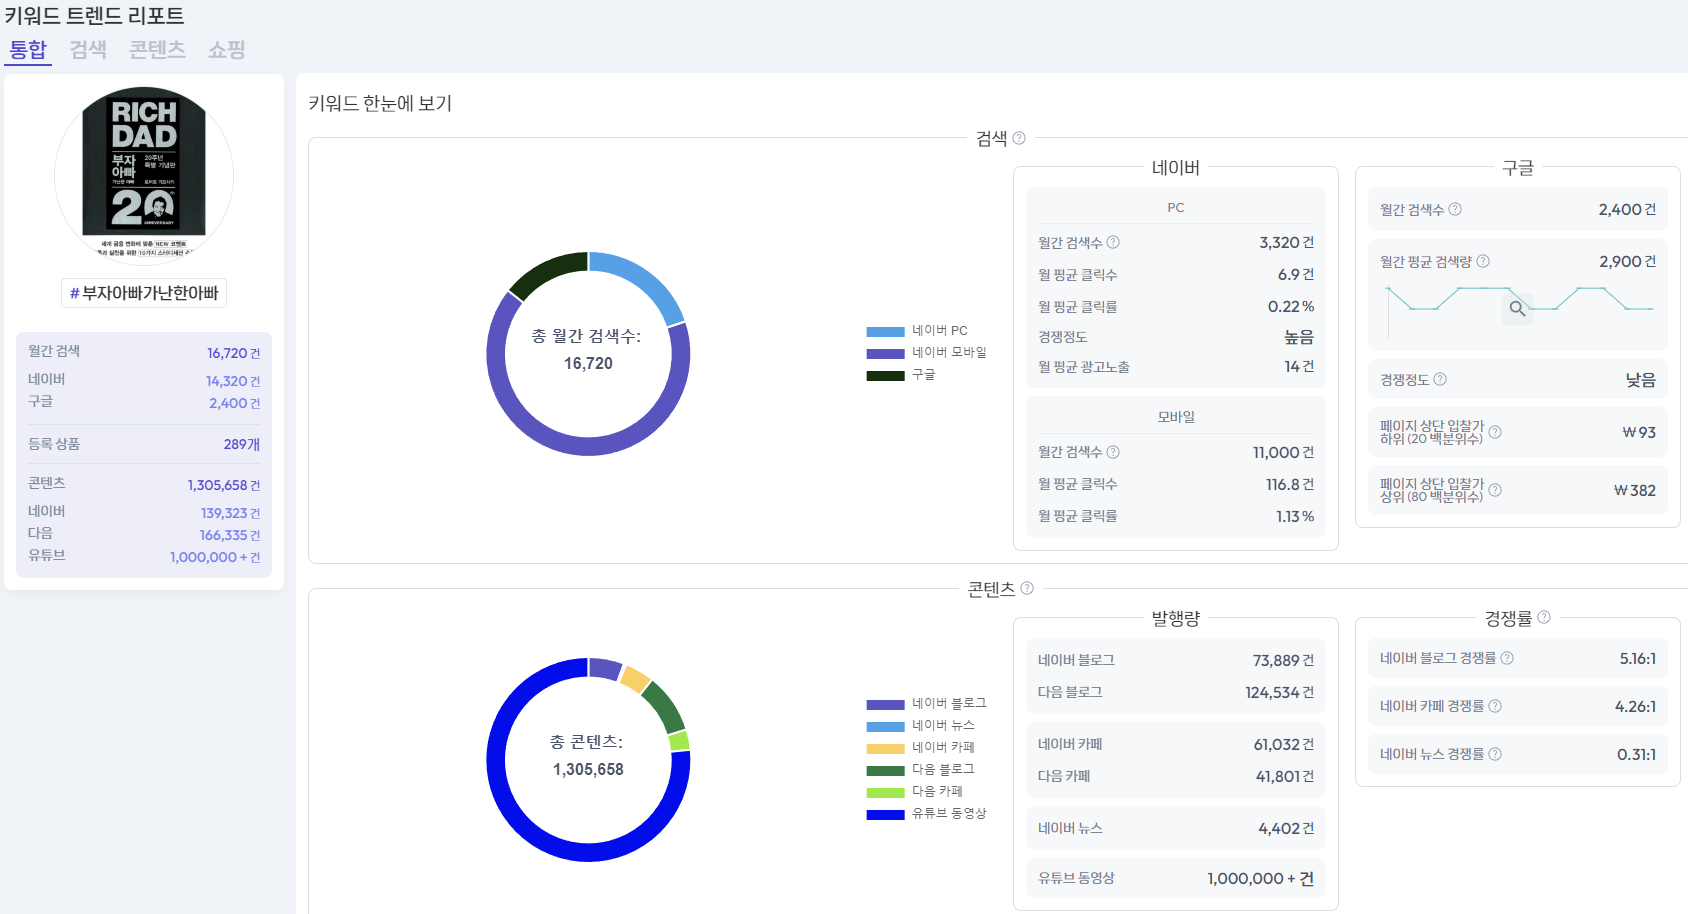Open the 콘텐츠 tab
This screenshot has width=1688, height=914.
coord(157,49)
